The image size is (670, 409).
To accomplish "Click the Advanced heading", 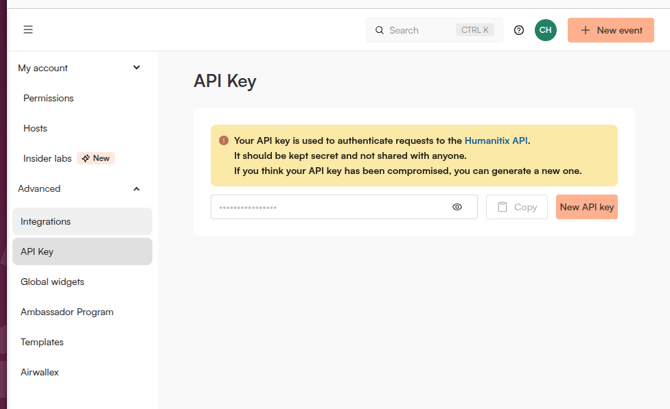I will pyautogui.click(x=39, y=189).
